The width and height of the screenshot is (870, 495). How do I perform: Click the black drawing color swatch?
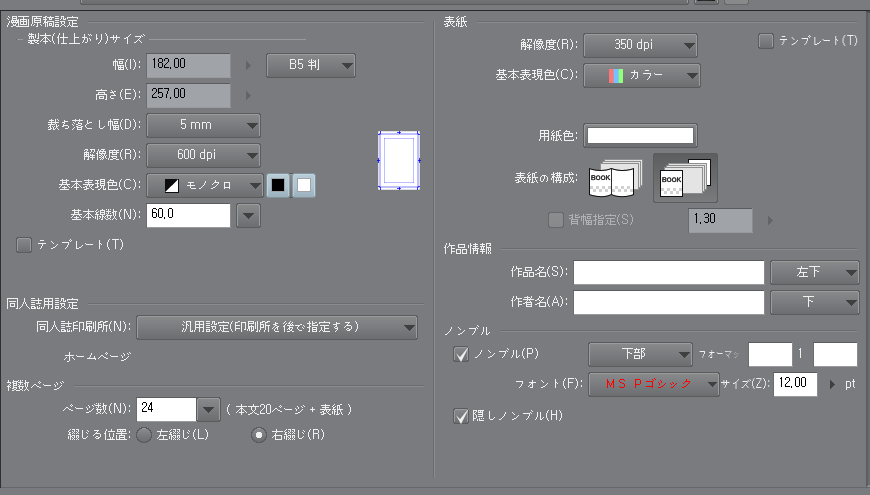click(278, 185)
